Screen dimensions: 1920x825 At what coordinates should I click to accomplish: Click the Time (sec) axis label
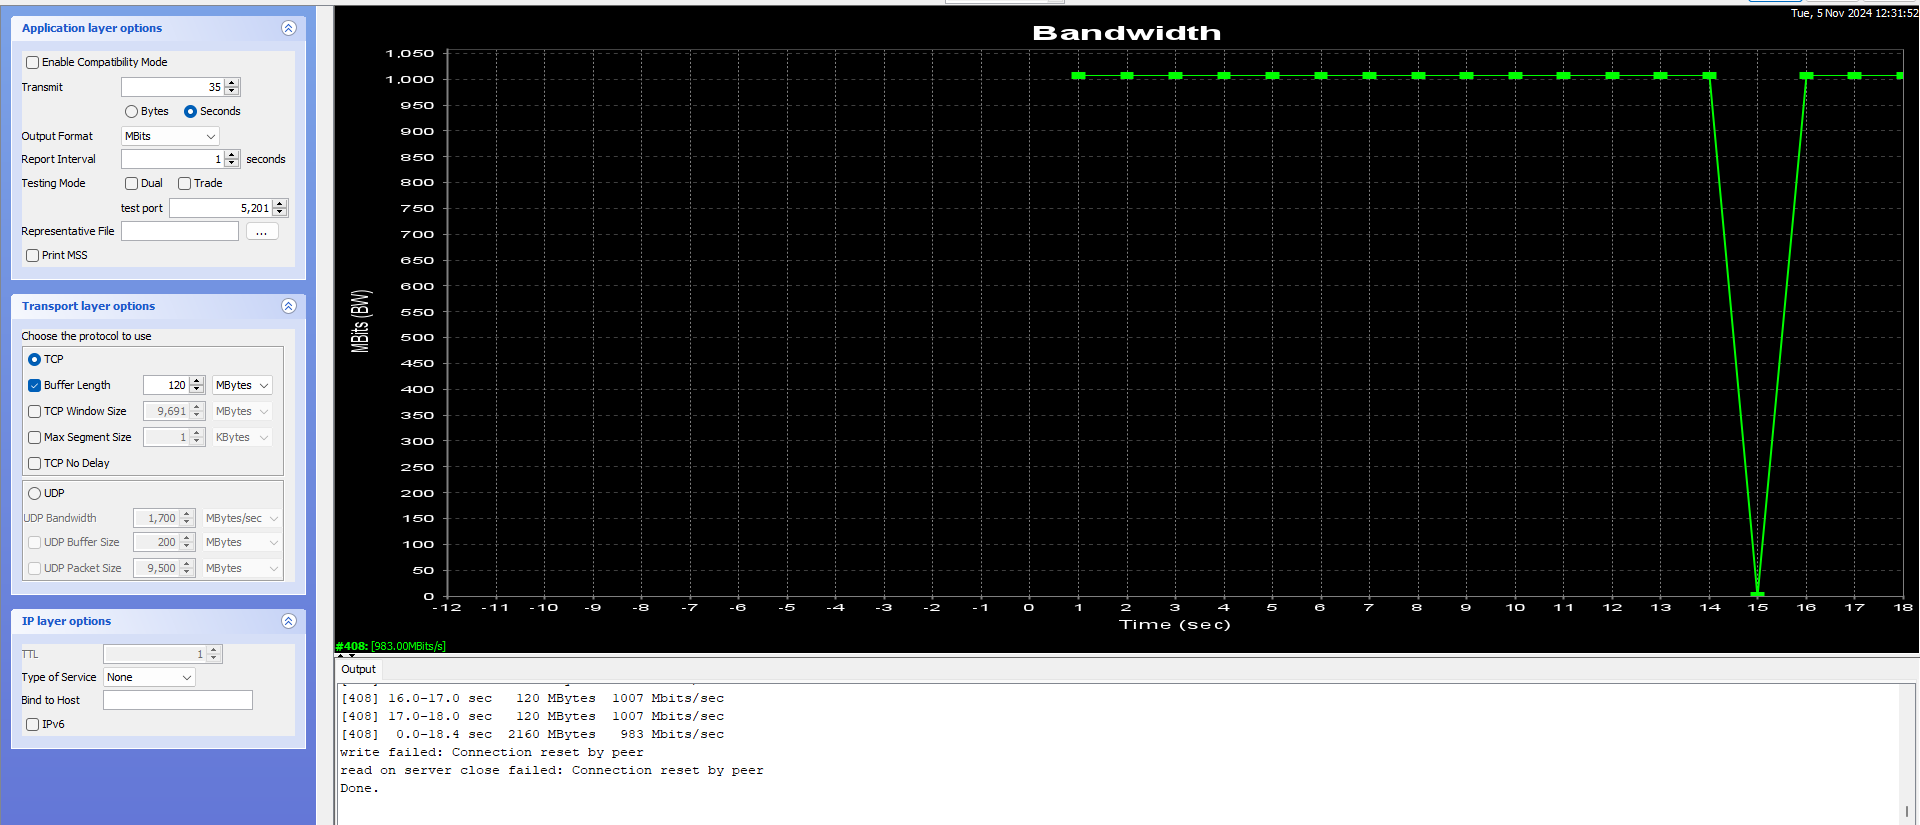point(1175,624)
